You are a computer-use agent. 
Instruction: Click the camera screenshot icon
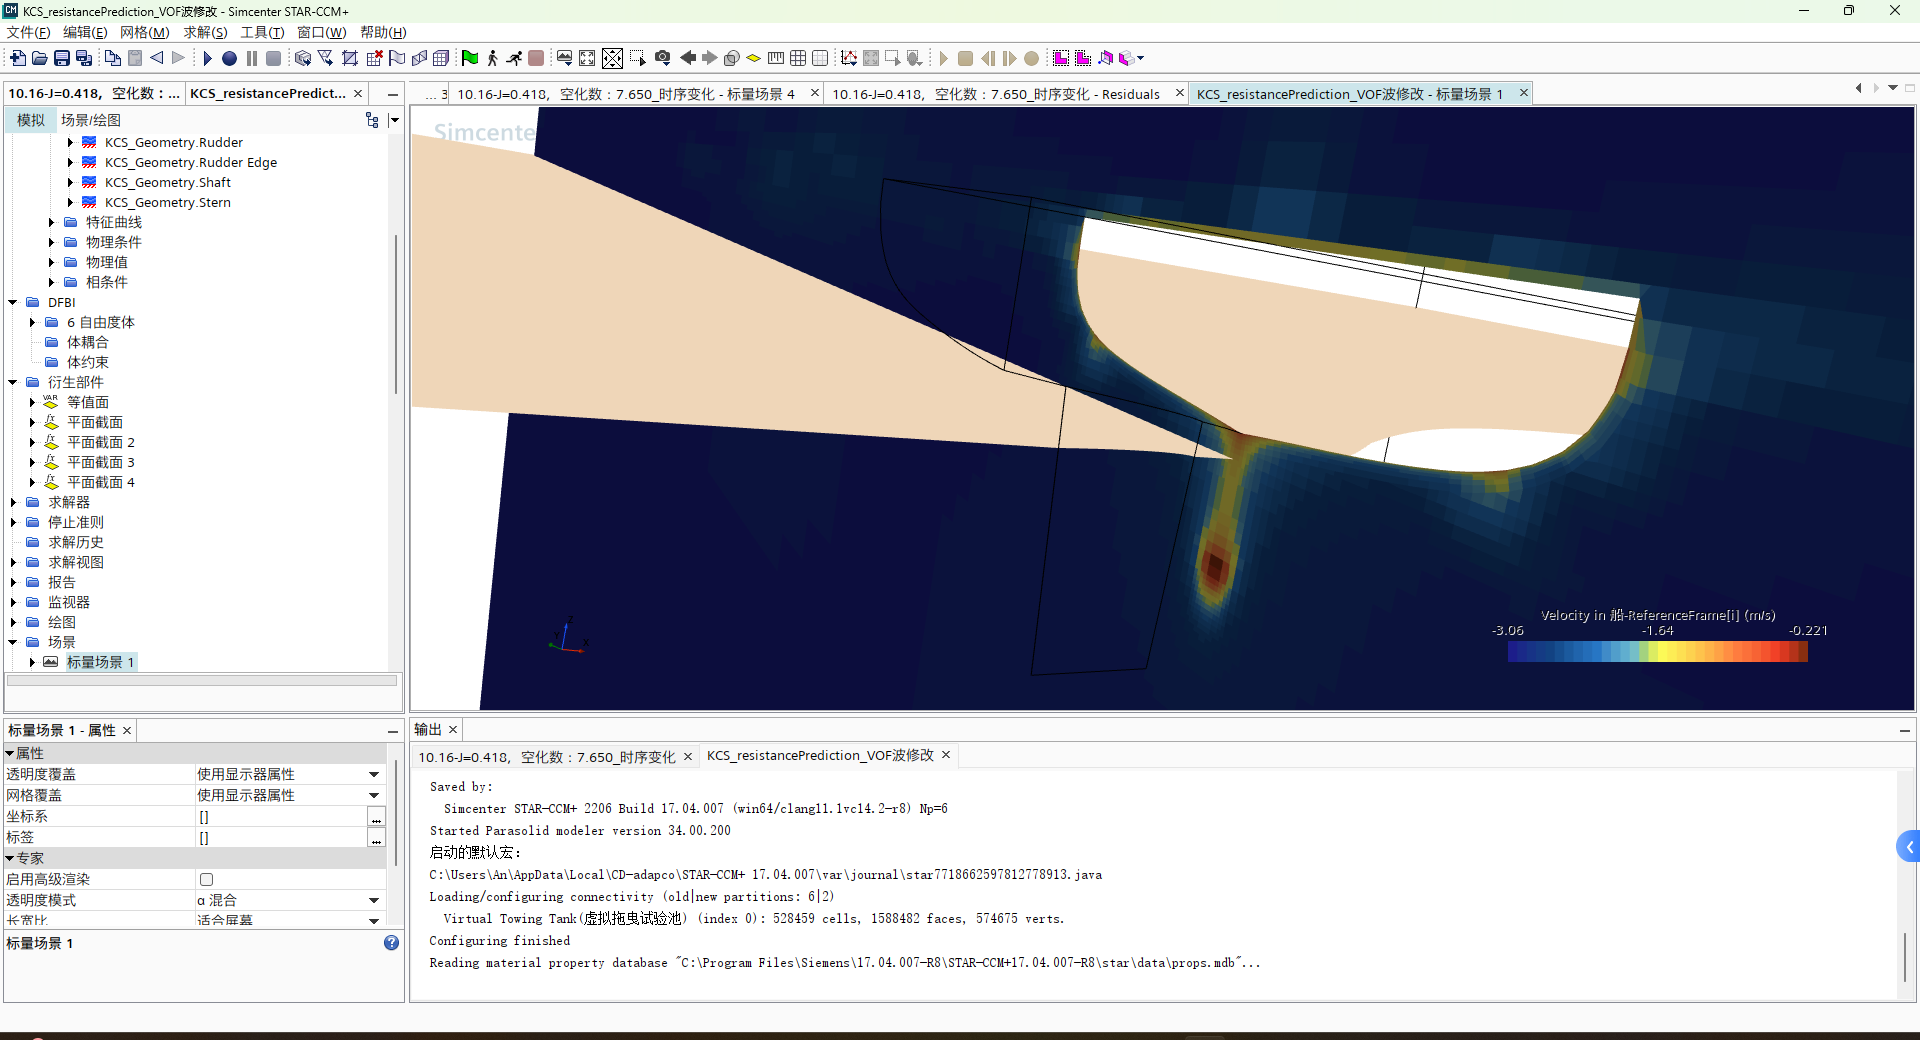tap(663, 58)
